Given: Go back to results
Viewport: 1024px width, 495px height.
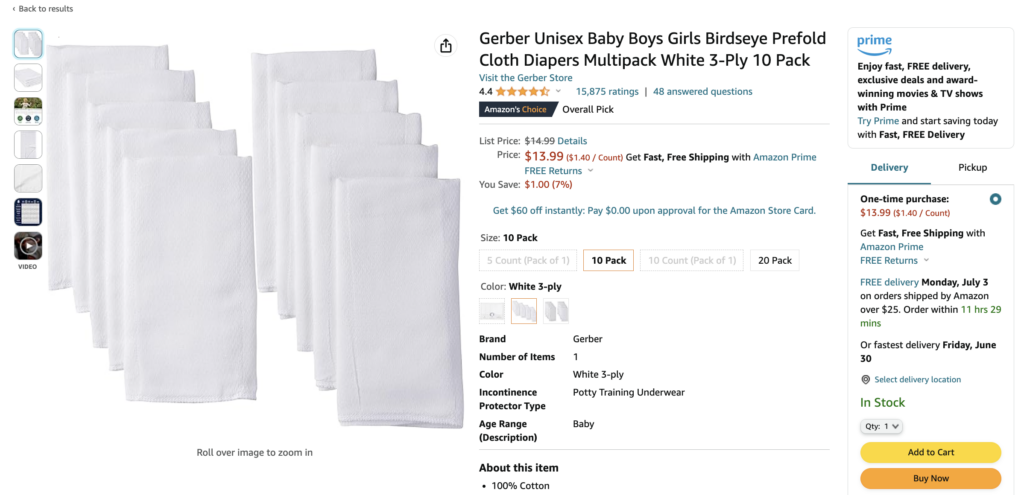Looking at the screenshot, I should point(43,9).
